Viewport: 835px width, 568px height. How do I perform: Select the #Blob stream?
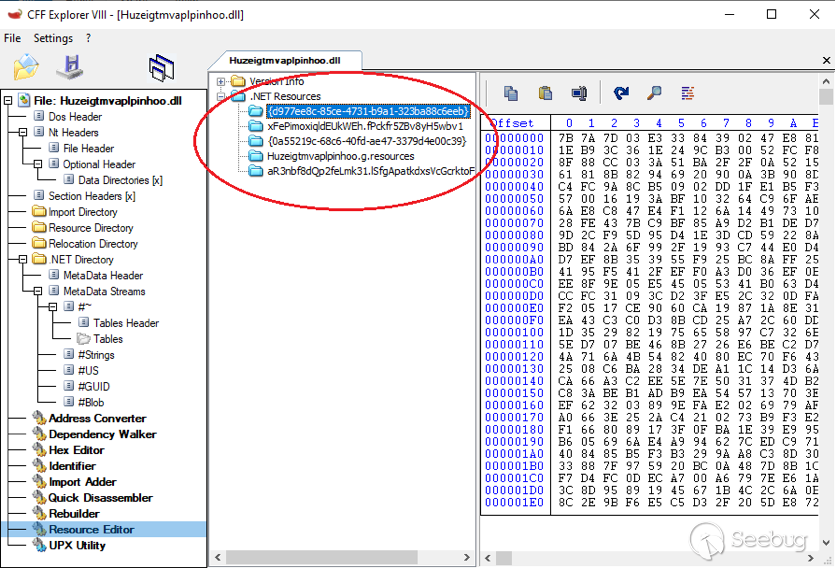91,402
